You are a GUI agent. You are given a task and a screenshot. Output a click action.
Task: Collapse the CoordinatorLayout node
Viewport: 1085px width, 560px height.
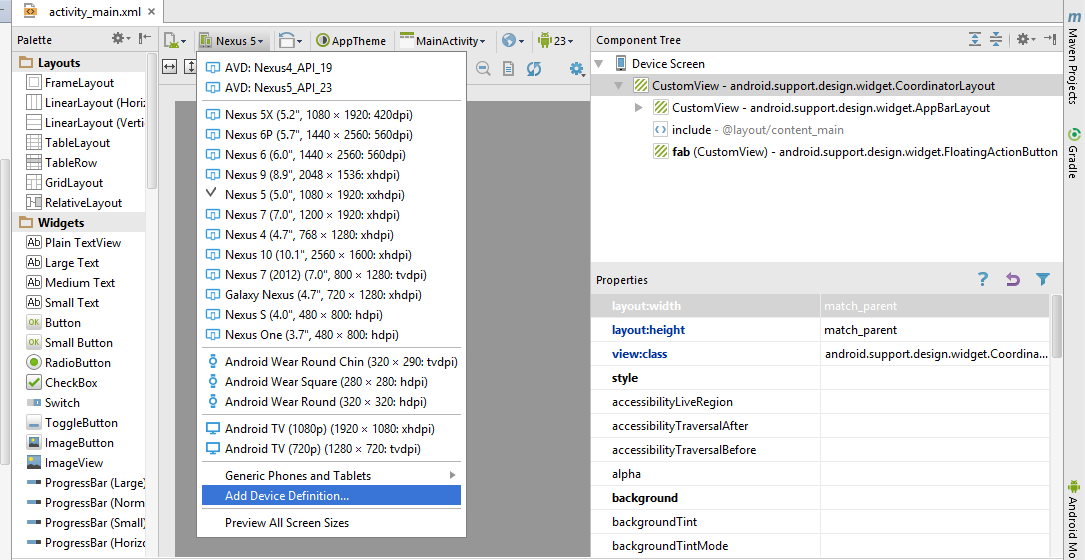(x=618, y=86)
